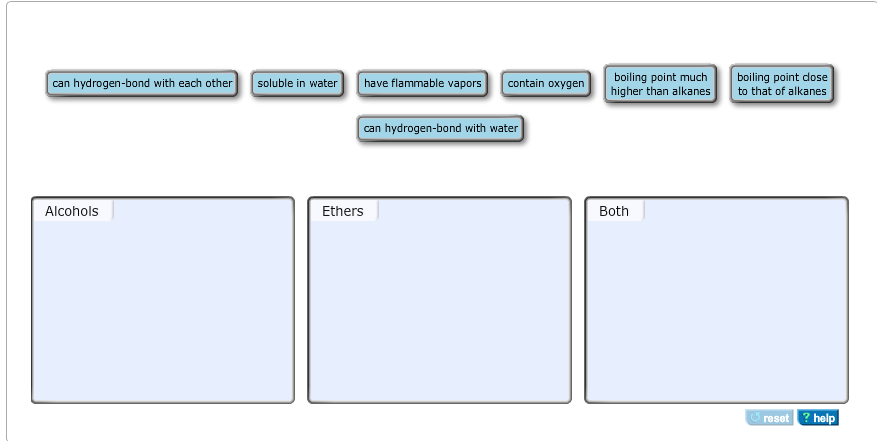Screen dimensions: 877x441
Task: Choose the 'contain oxygen' tile
Action: pos(546,84)
